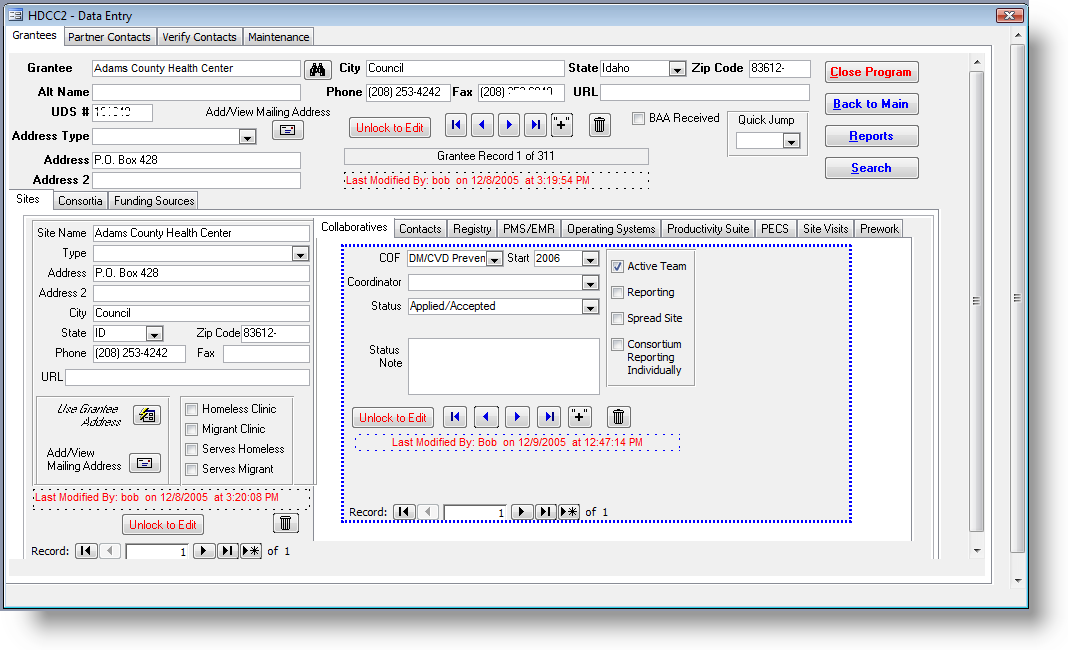Screen dimensions: 1068x650
Task: Tick the Serves Homeless checkbox
Action: pyautogui.click(x=191, y=449)
